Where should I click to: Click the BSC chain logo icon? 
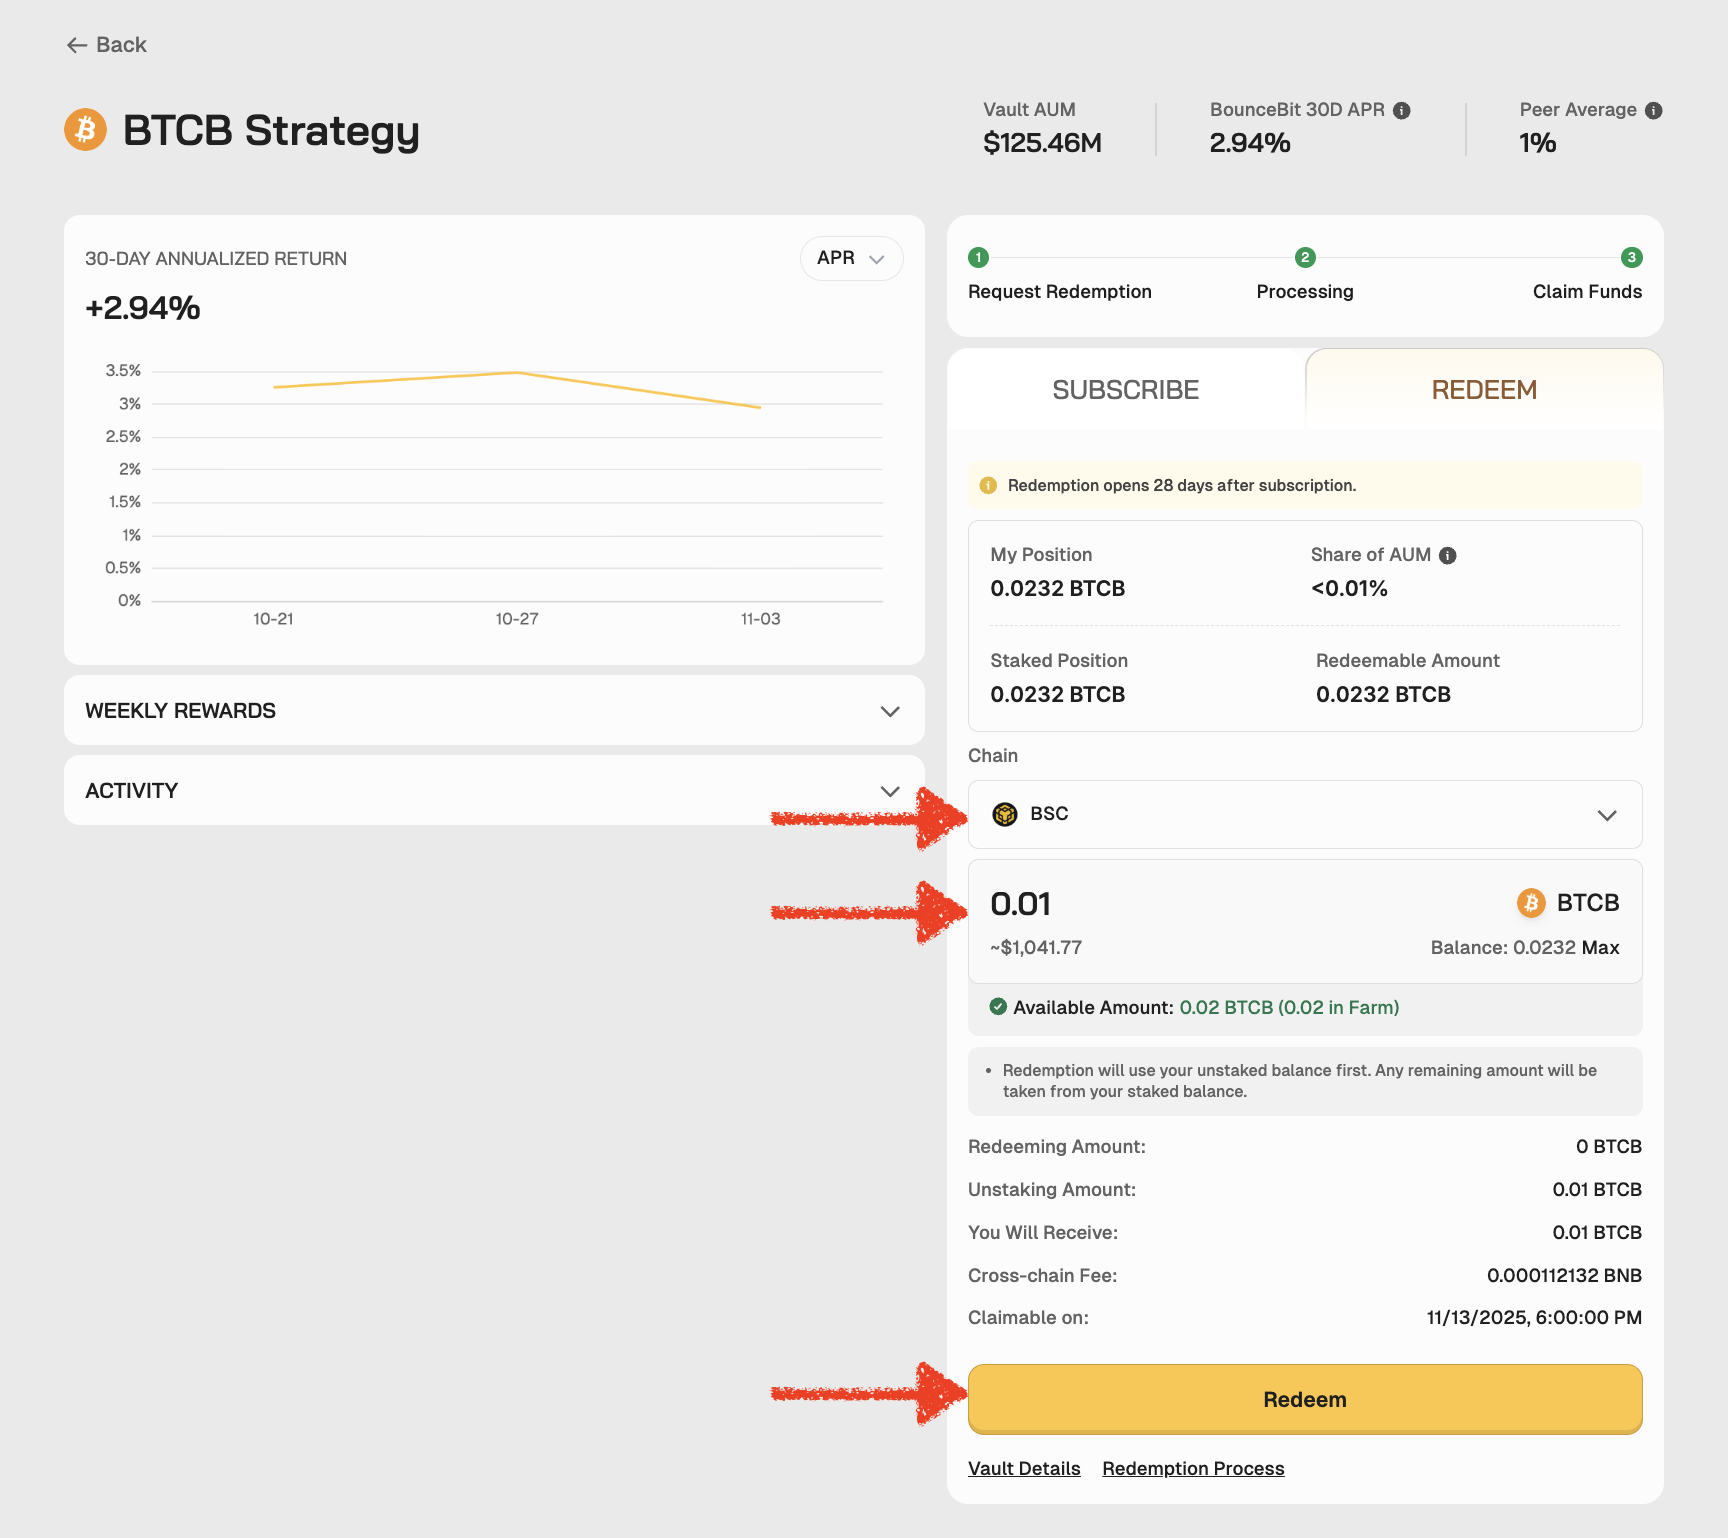[1004, 814]
